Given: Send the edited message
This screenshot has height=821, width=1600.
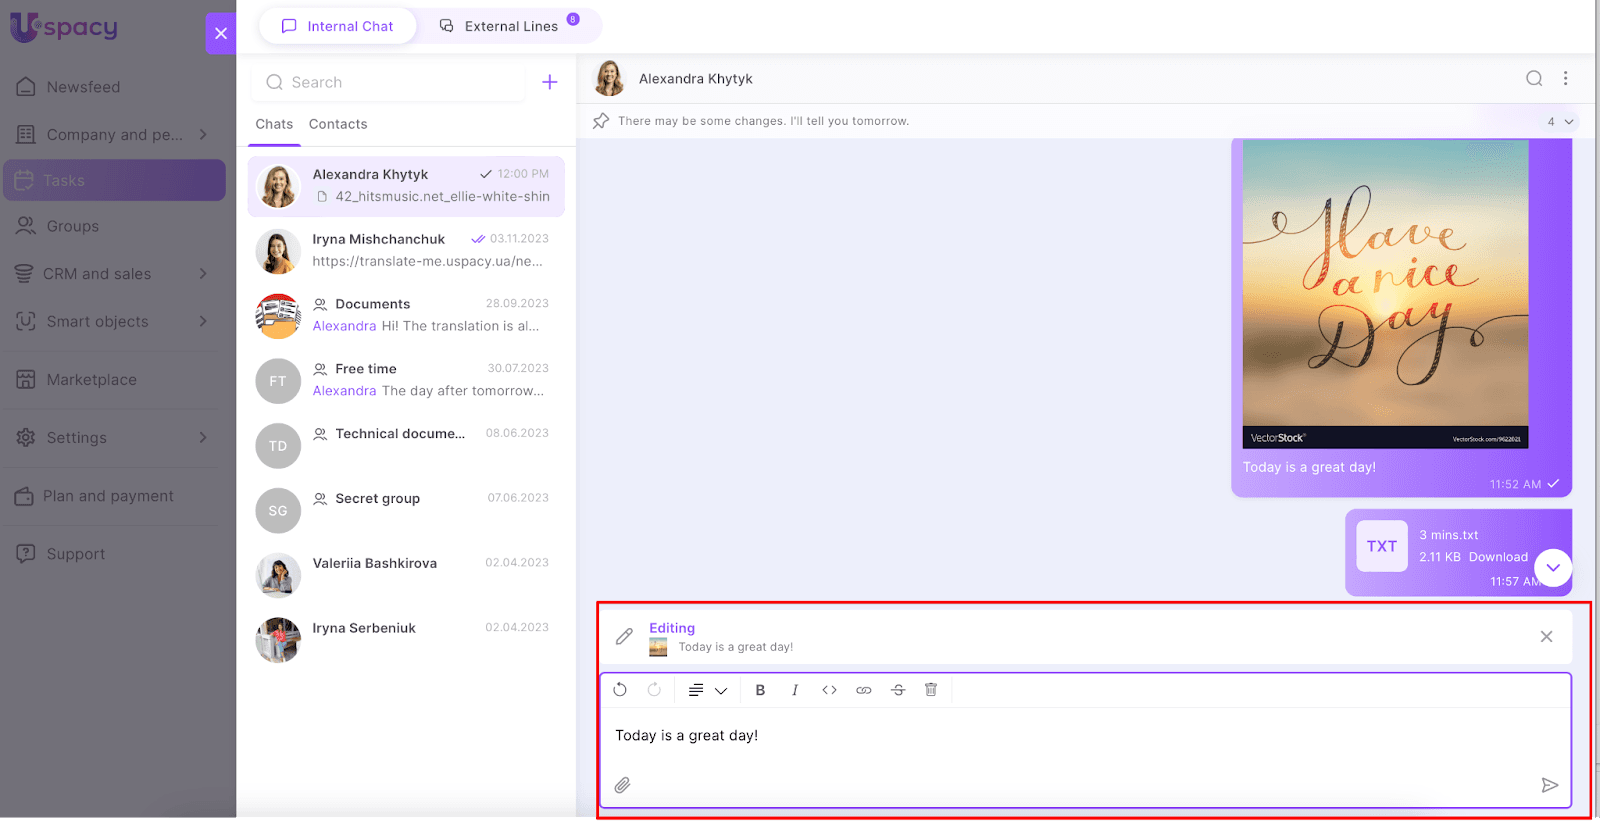Looking at the screenshot, I should pyautogui.click(x=1549, y=785).
